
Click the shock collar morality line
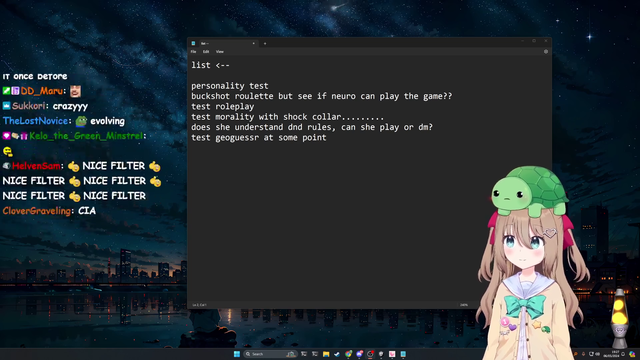pyautogui.click(x=287, y=117)
